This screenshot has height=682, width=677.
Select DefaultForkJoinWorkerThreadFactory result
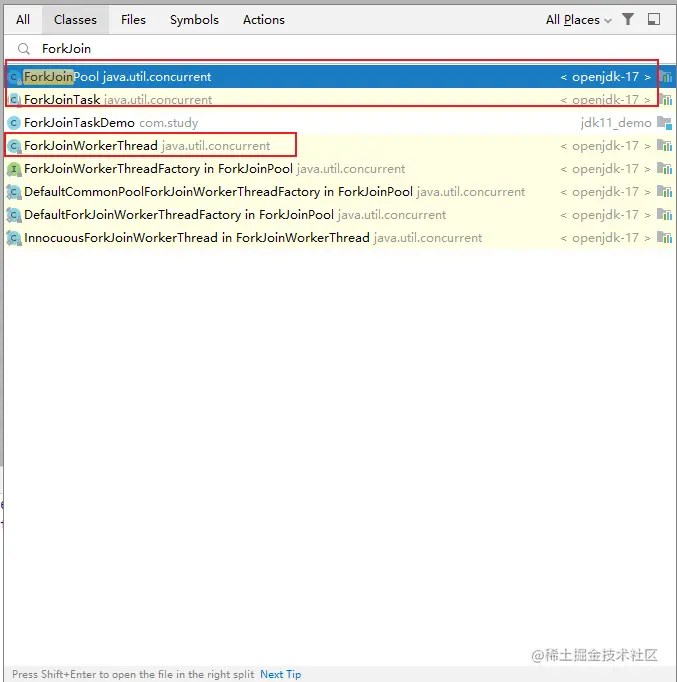point(340,215)
